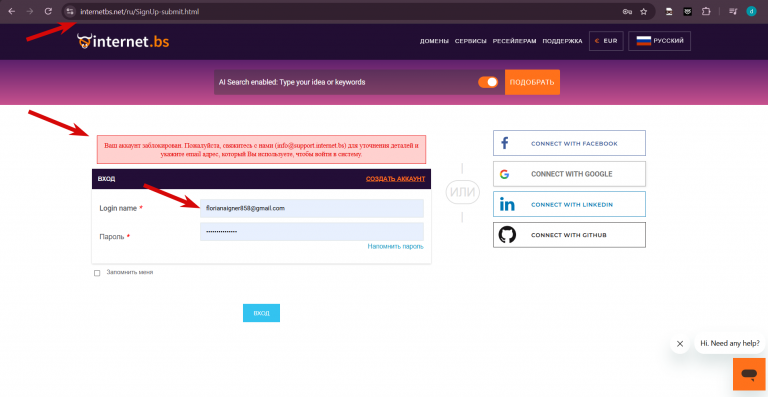The image size is (768, 397).
Task: Click the internet.bs logo
Action: tap(123, 42)
